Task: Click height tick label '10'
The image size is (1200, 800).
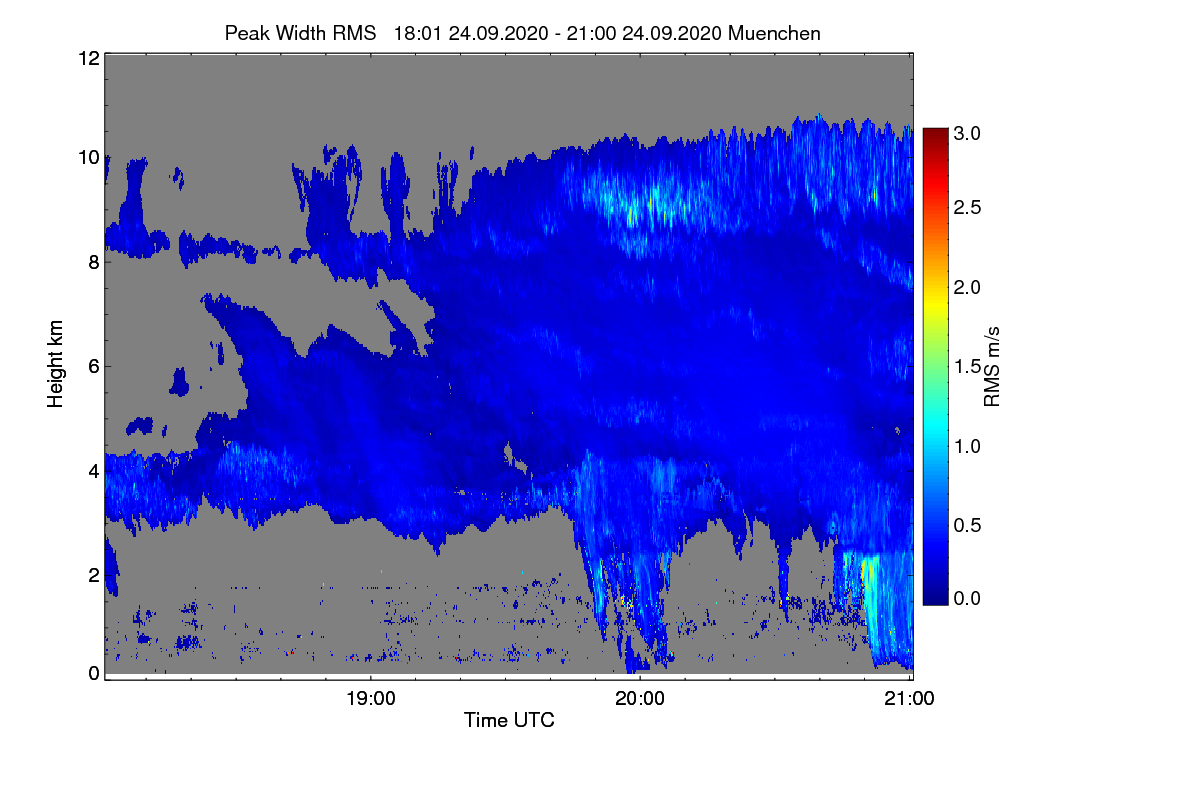Action: (x=88, y=157)
